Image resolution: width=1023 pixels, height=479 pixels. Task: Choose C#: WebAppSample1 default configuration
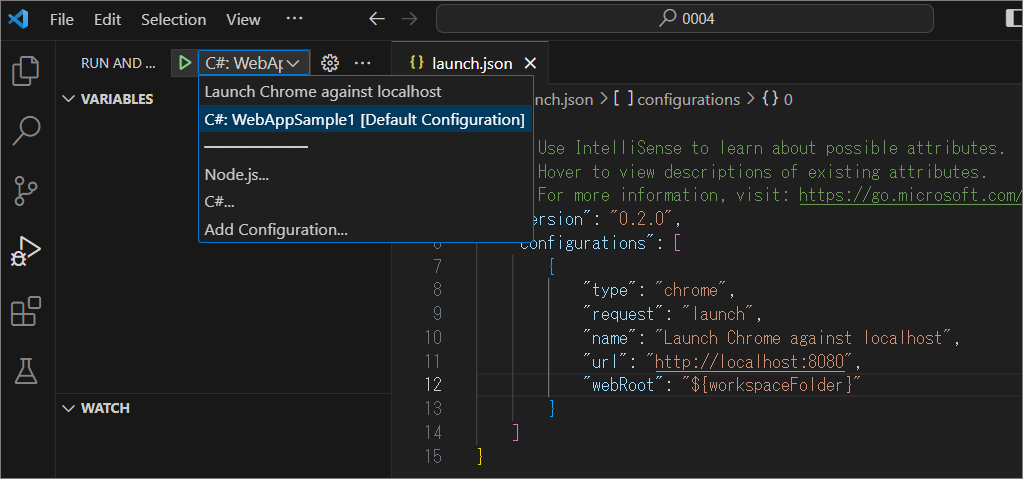[x=364, y=120]
